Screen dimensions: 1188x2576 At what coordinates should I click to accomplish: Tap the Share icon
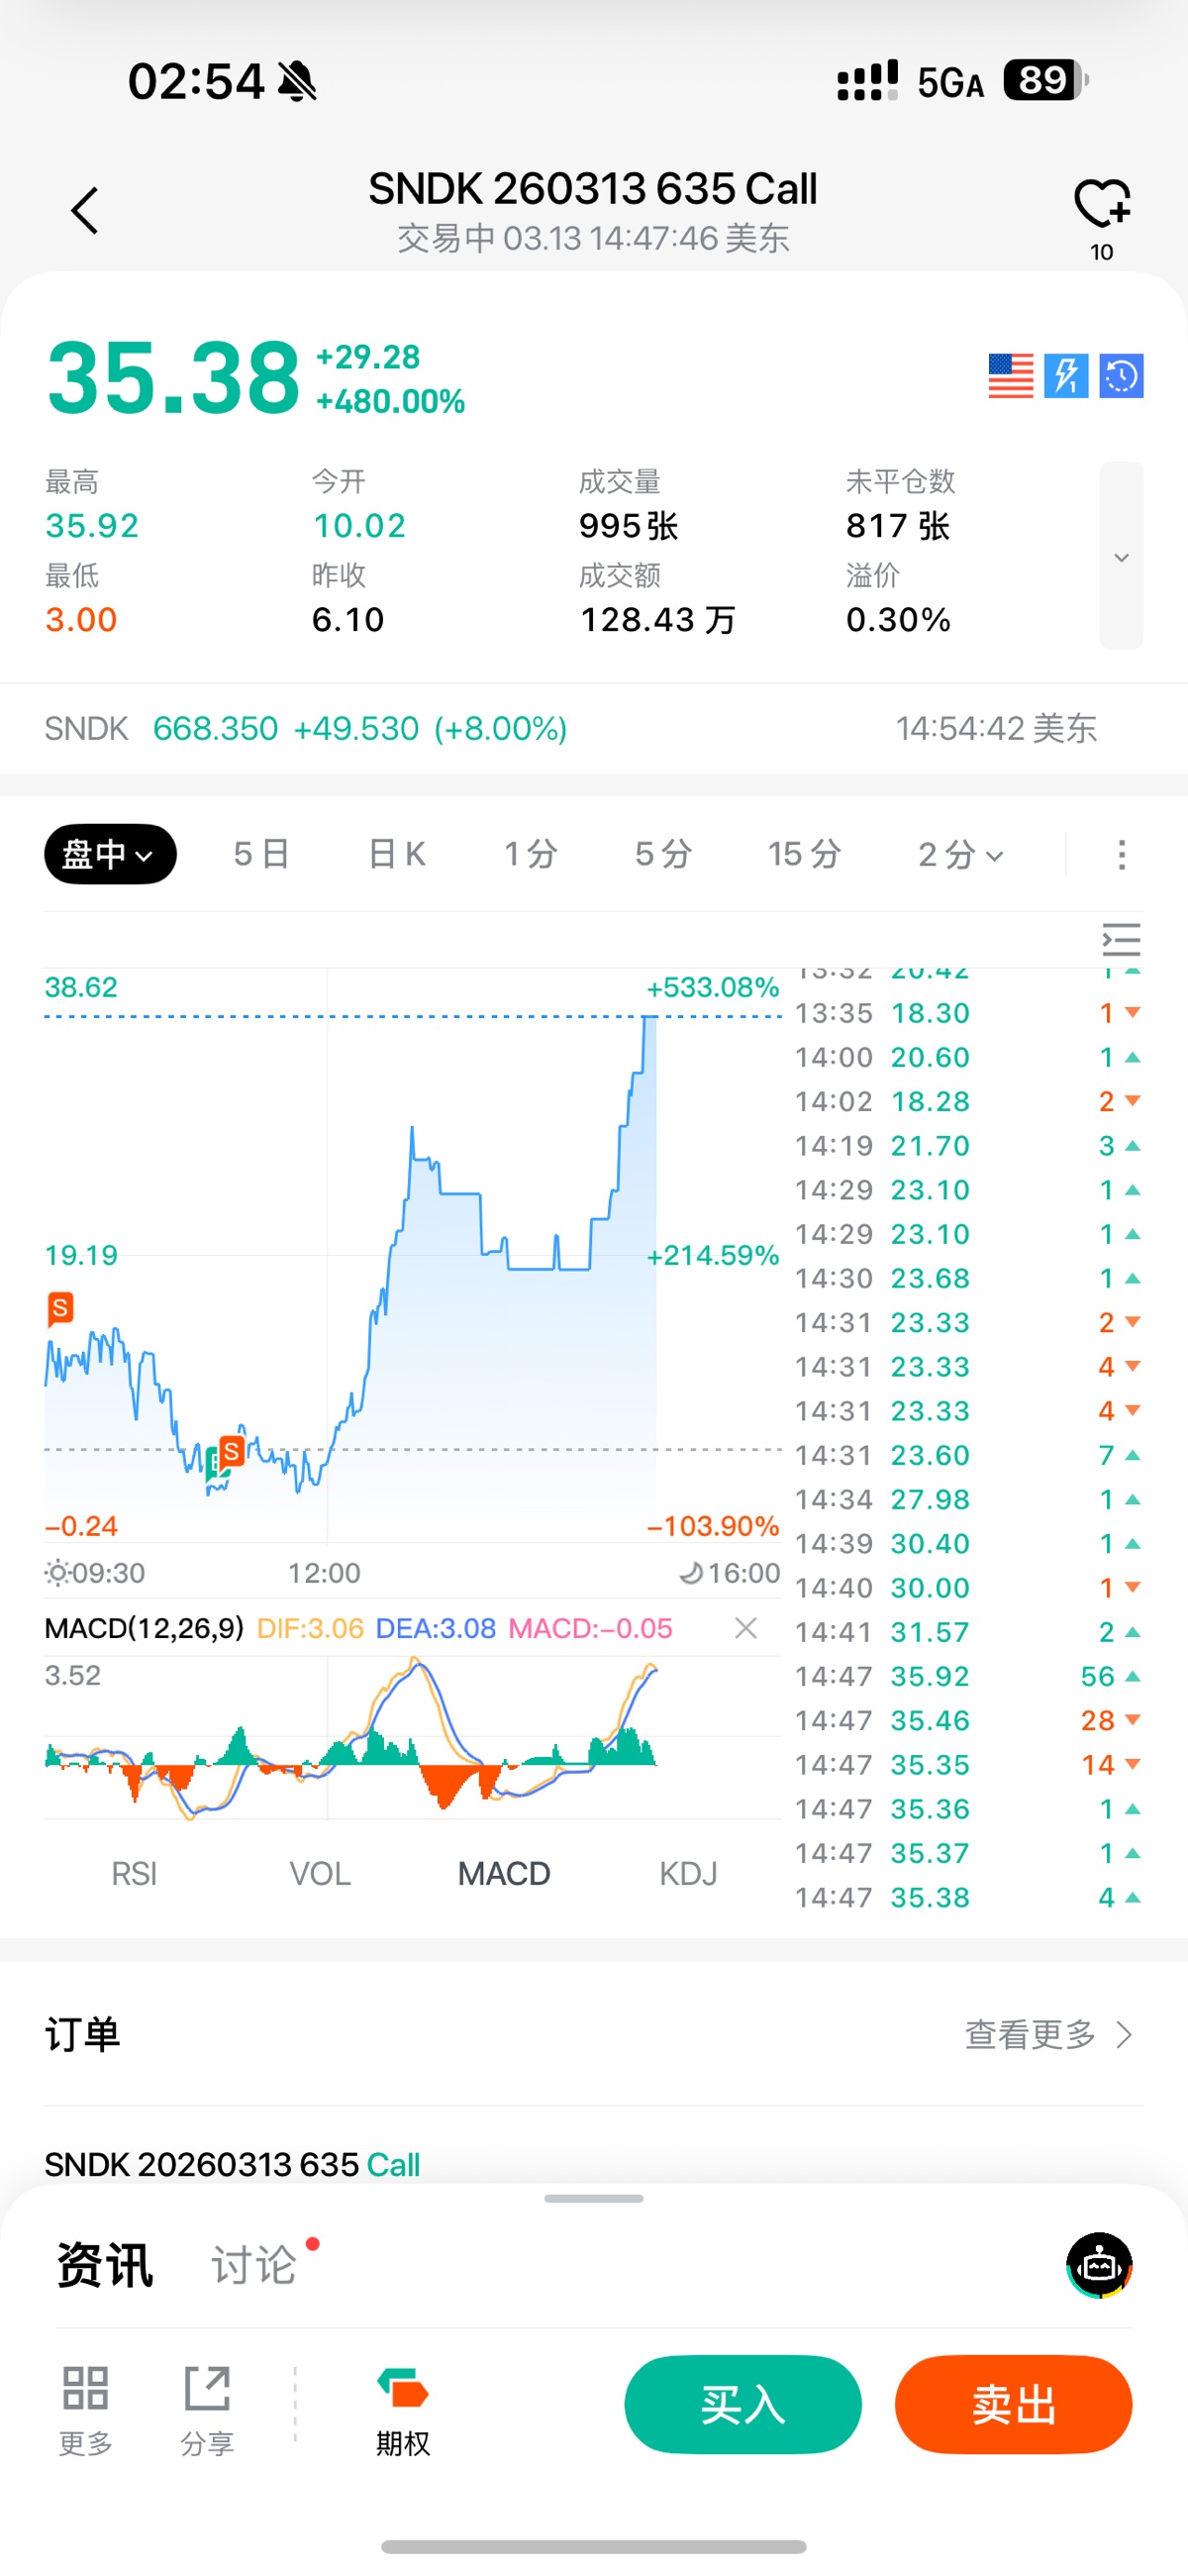pos(207,2410)
